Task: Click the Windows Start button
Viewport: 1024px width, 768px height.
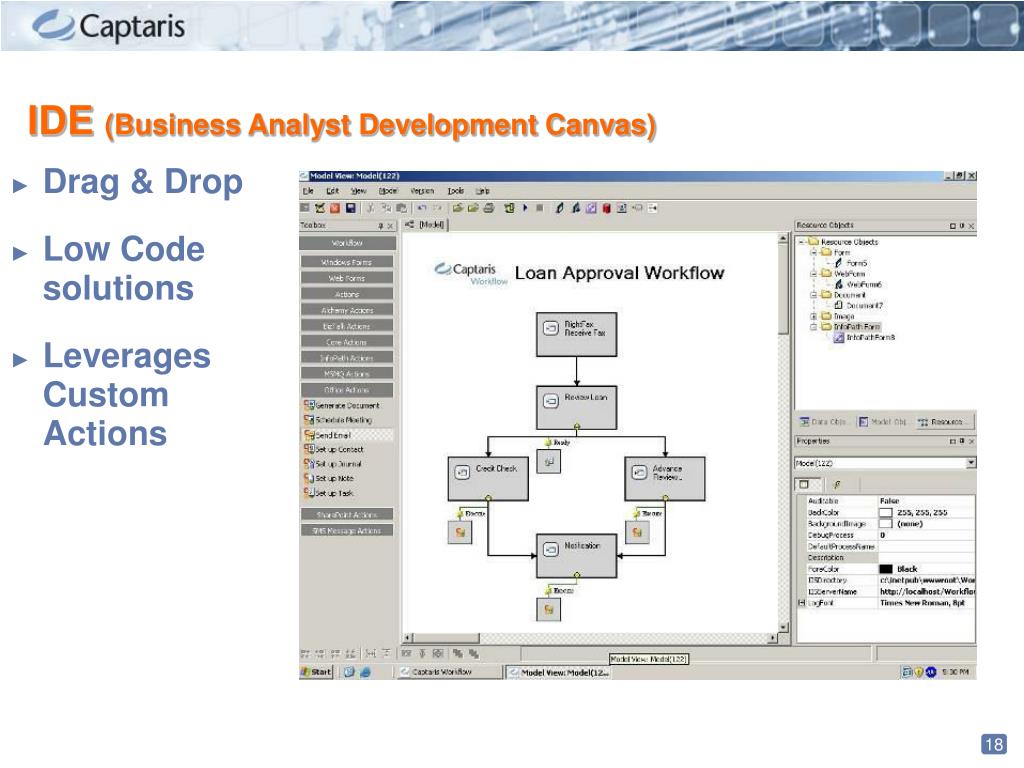Action: click(x=316, y=672)
